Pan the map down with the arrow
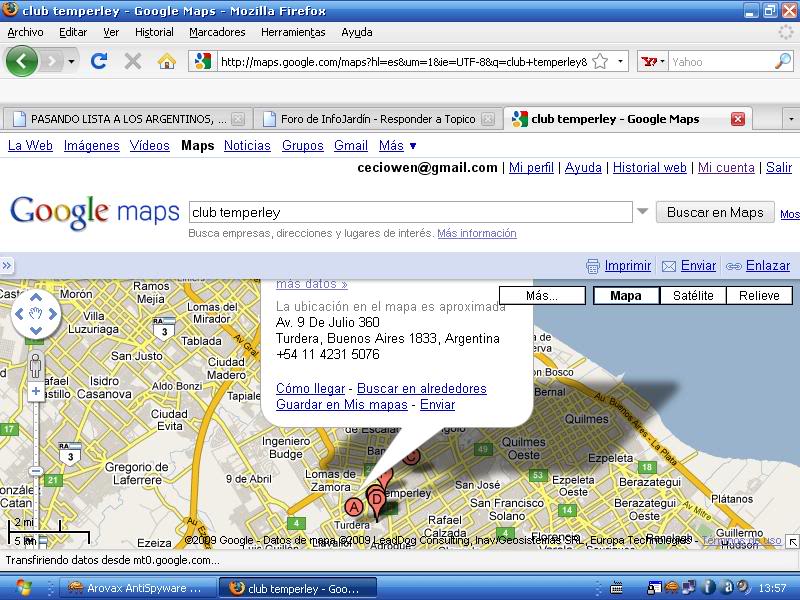 pos(36,330)
